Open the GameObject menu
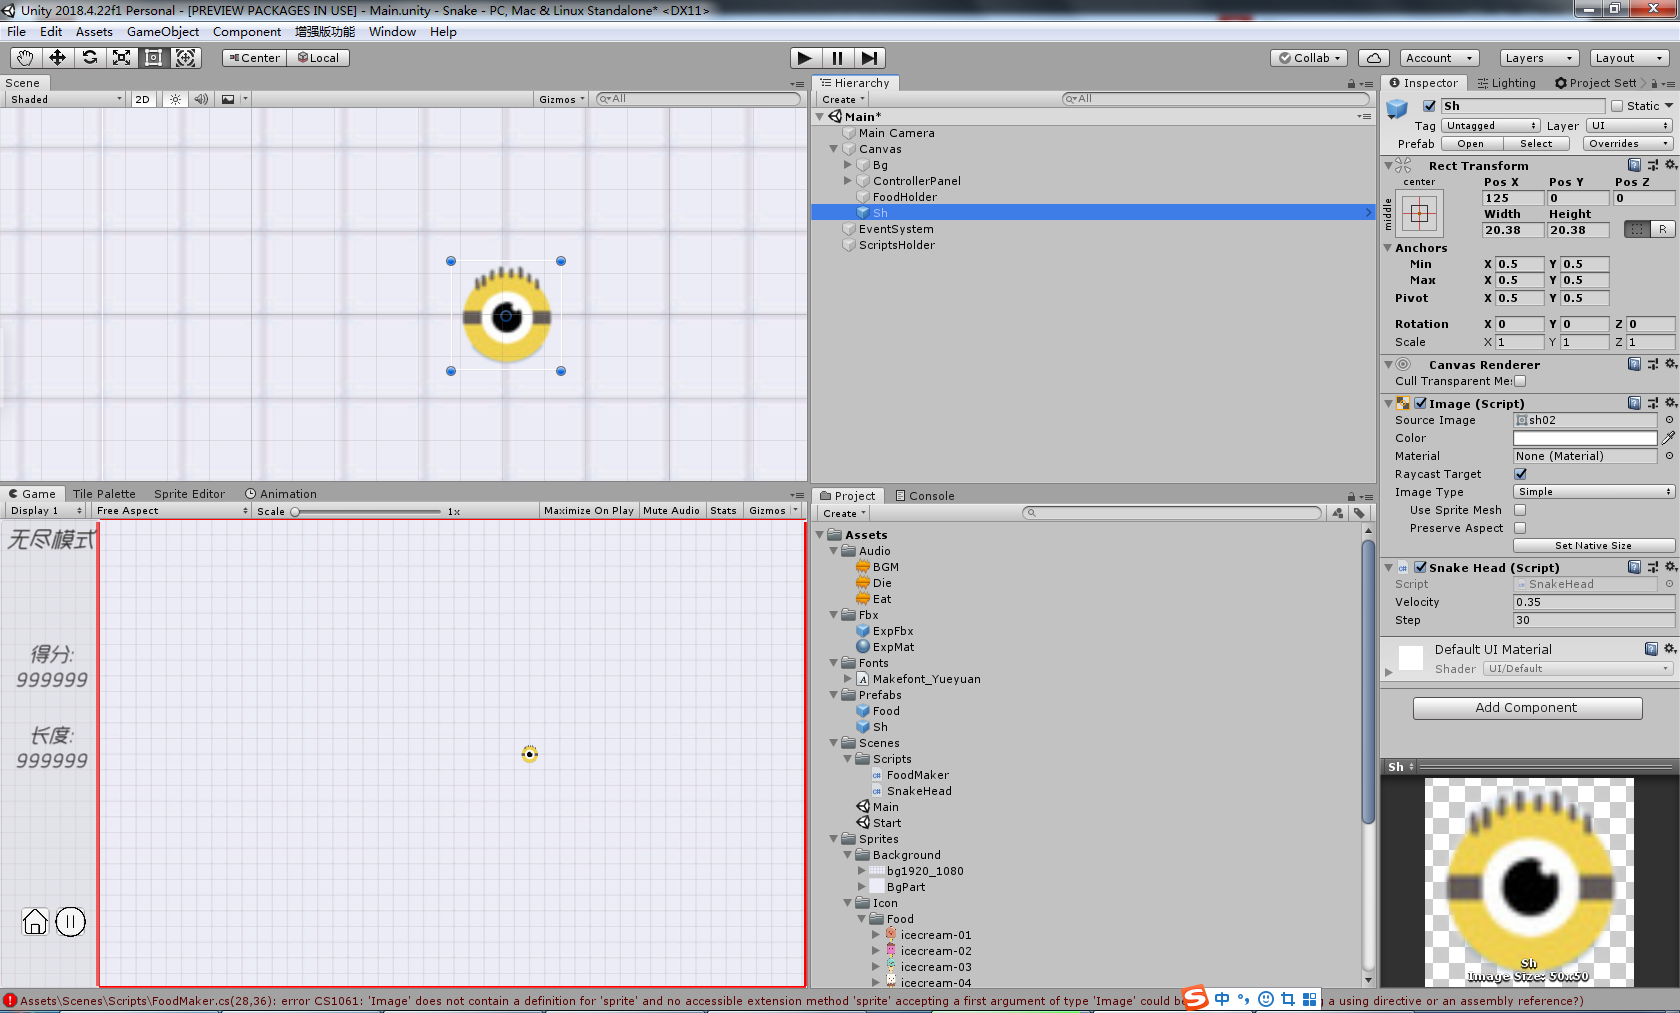 pos(163,32)
